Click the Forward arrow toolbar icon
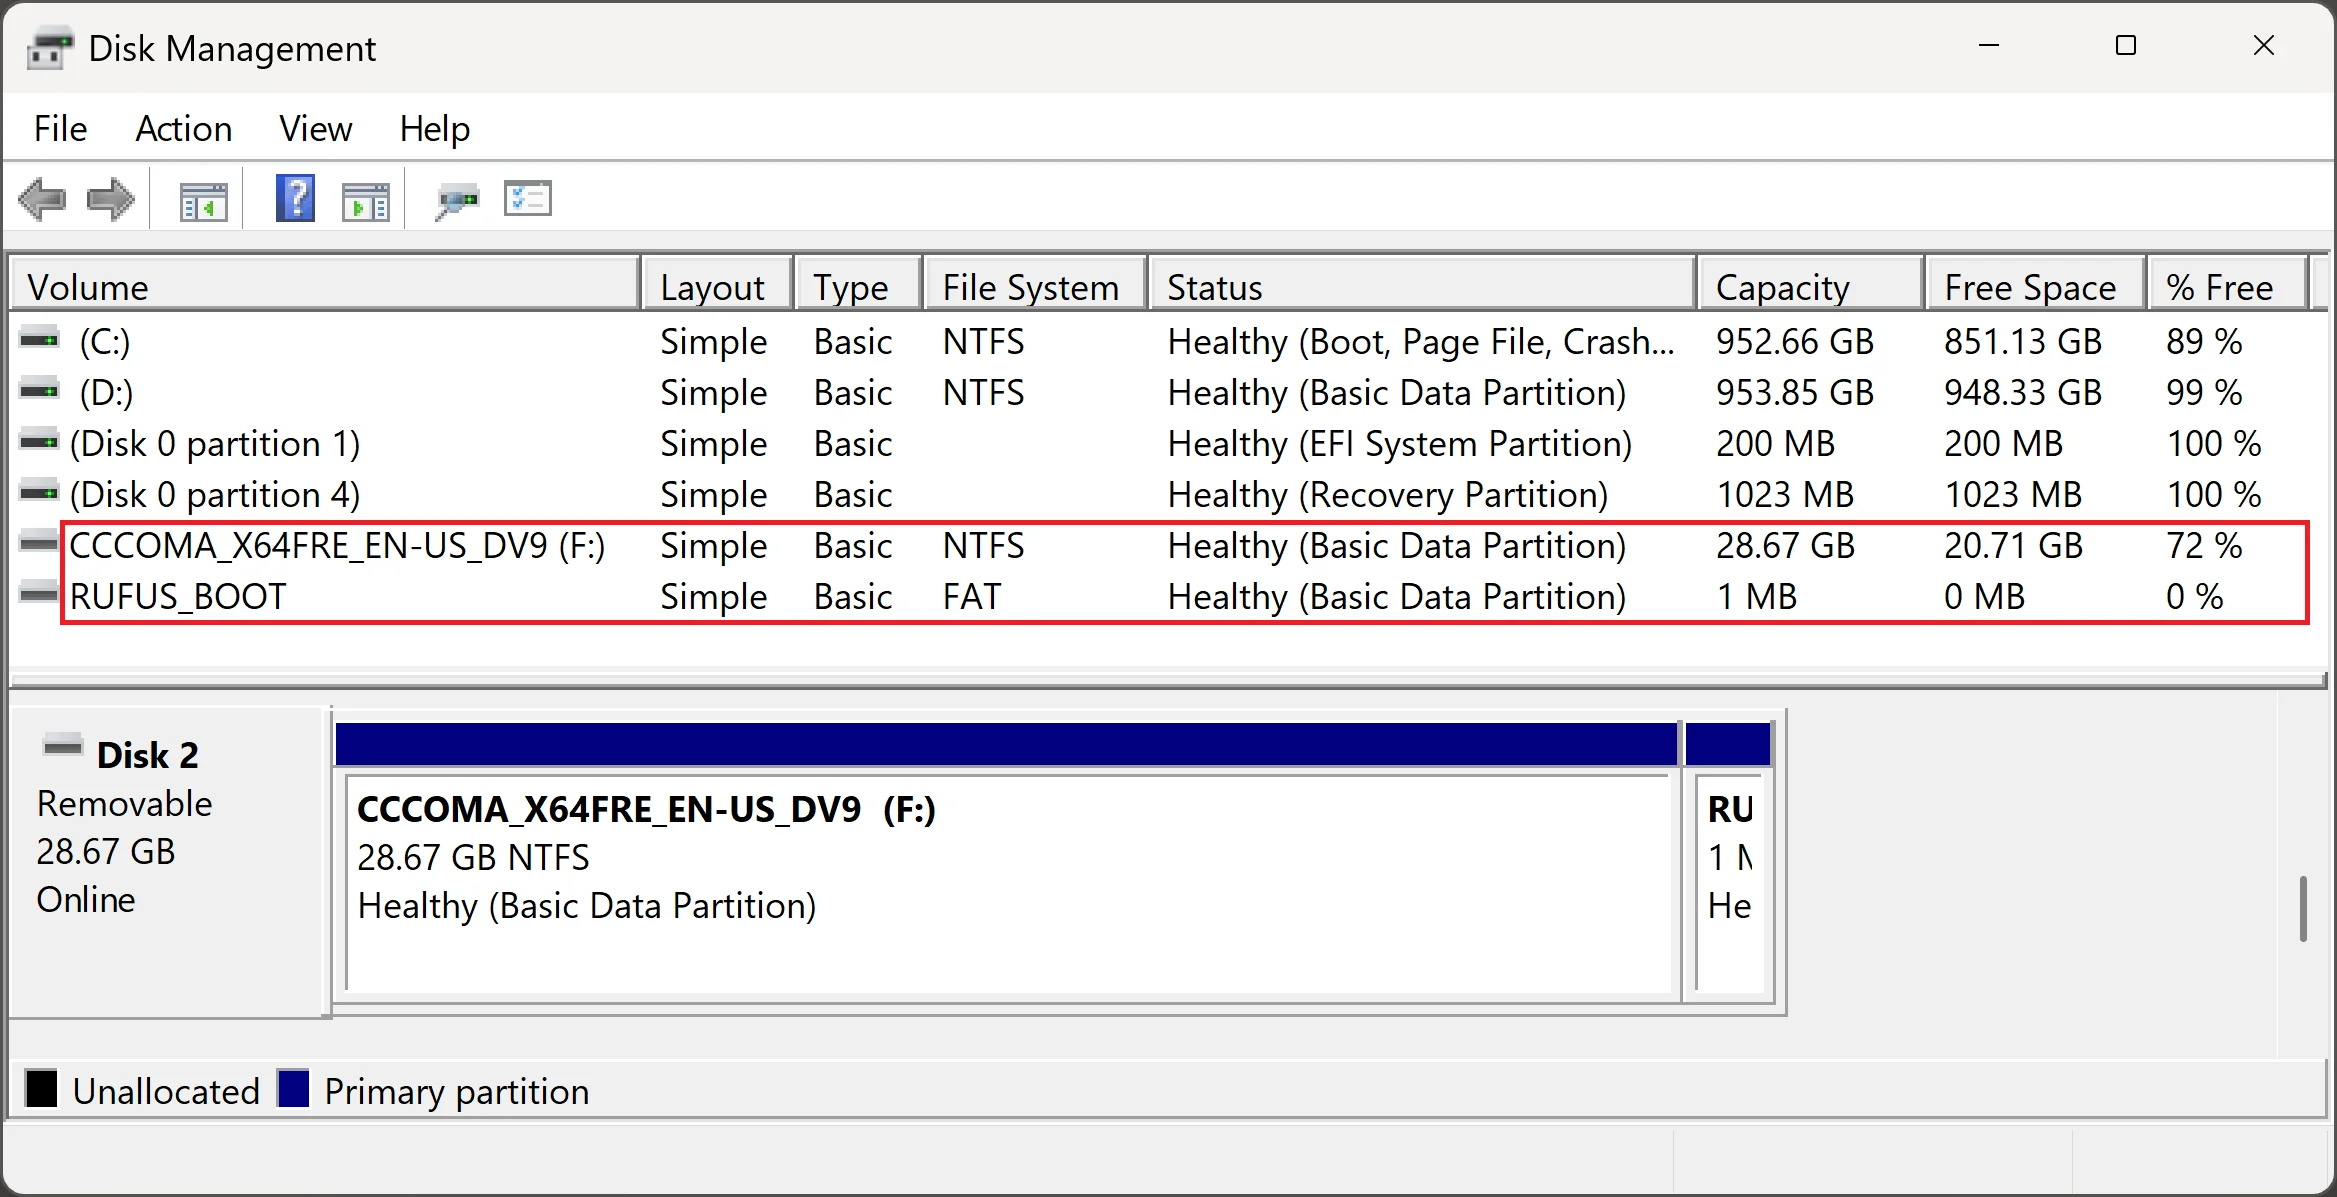 [x=110, y=200]
